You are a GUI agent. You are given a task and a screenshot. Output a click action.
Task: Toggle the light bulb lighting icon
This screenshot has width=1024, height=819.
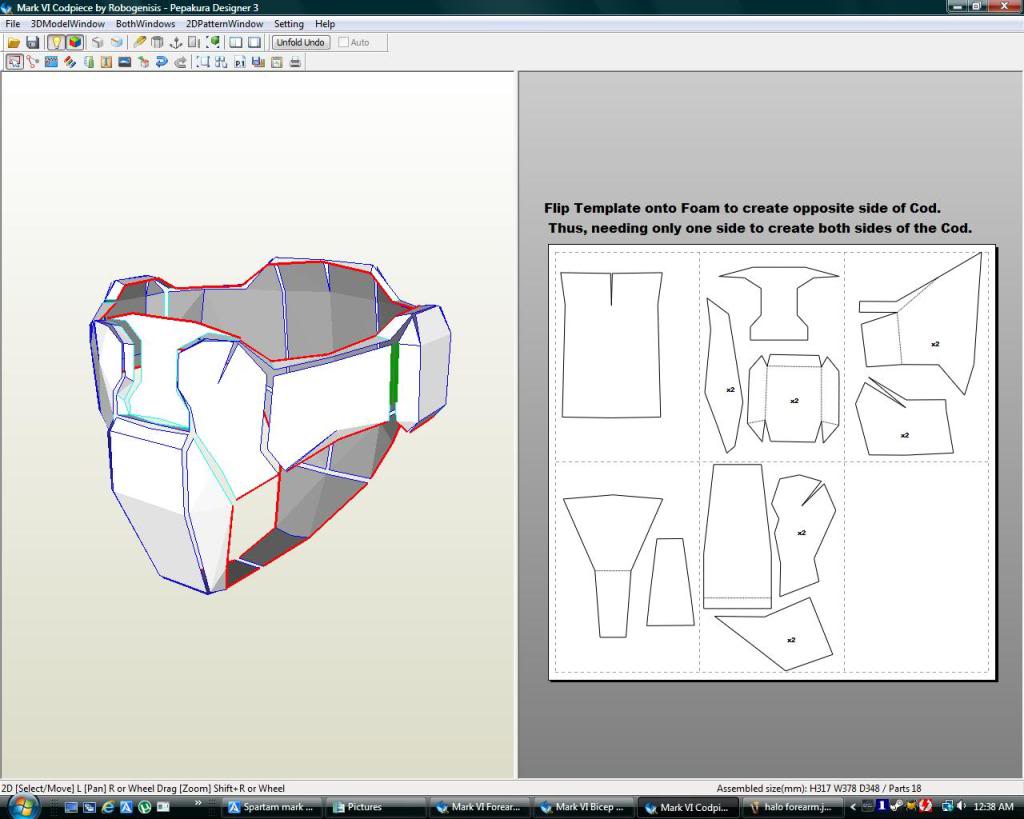point(56,43)
